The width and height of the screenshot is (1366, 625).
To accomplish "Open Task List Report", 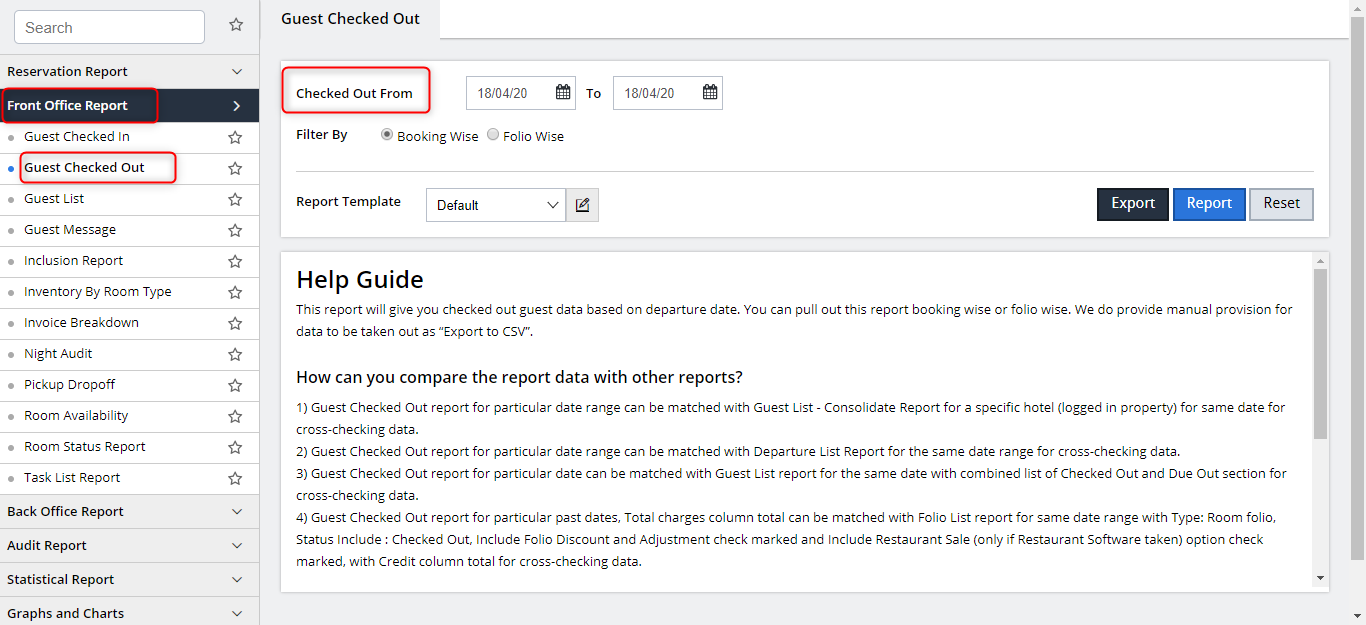I will click(x=72, y=478).
